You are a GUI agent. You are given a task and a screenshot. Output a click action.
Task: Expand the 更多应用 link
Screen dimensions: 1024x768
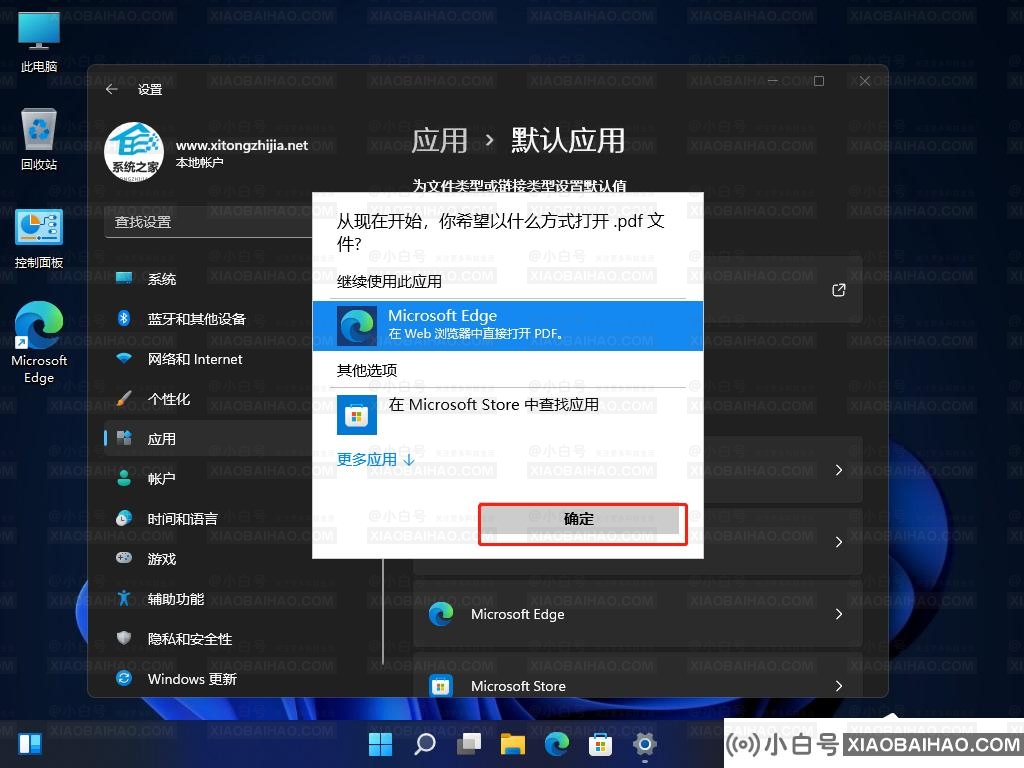tap(376, 460)
